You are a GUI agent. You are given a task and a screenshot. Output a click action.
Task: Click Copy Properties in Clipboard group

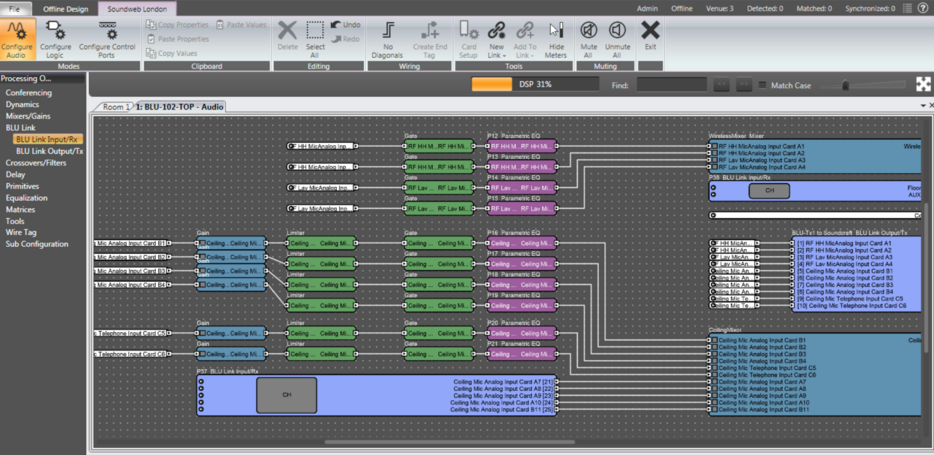tap(178, 25)
